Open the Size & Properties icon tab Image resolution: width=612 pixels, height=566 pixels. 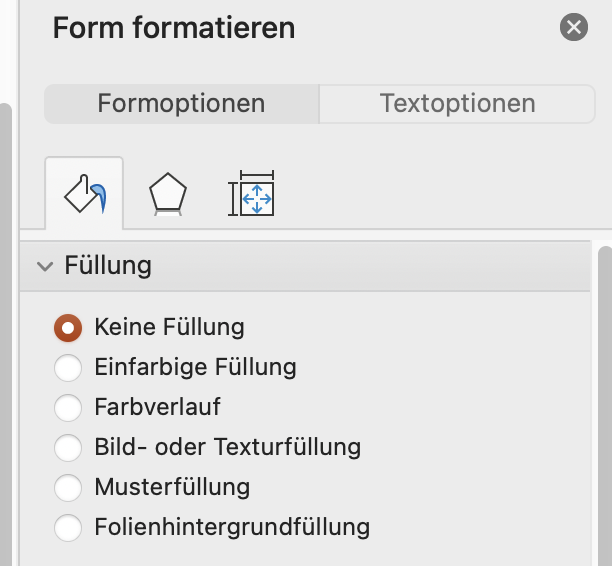[251, 193]
